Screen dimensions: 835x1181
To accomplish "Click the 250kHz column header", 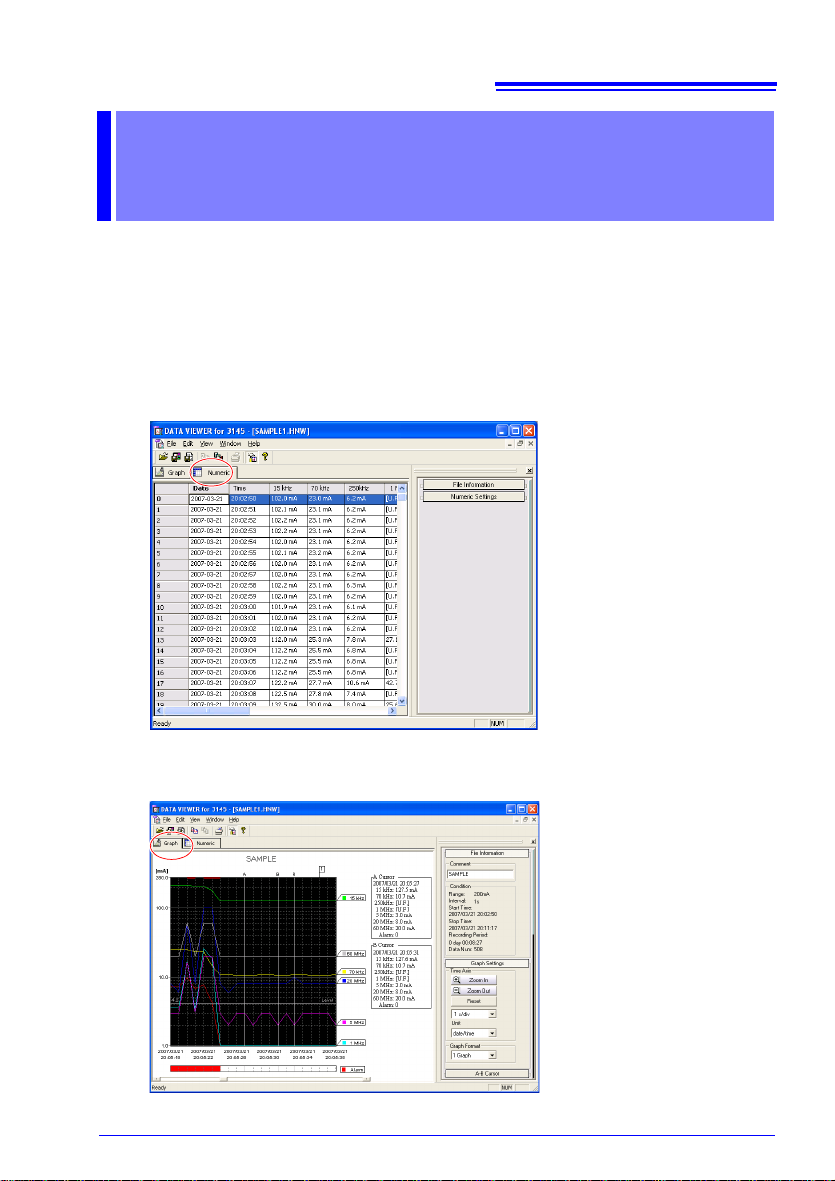I will (x=364, y=489).
